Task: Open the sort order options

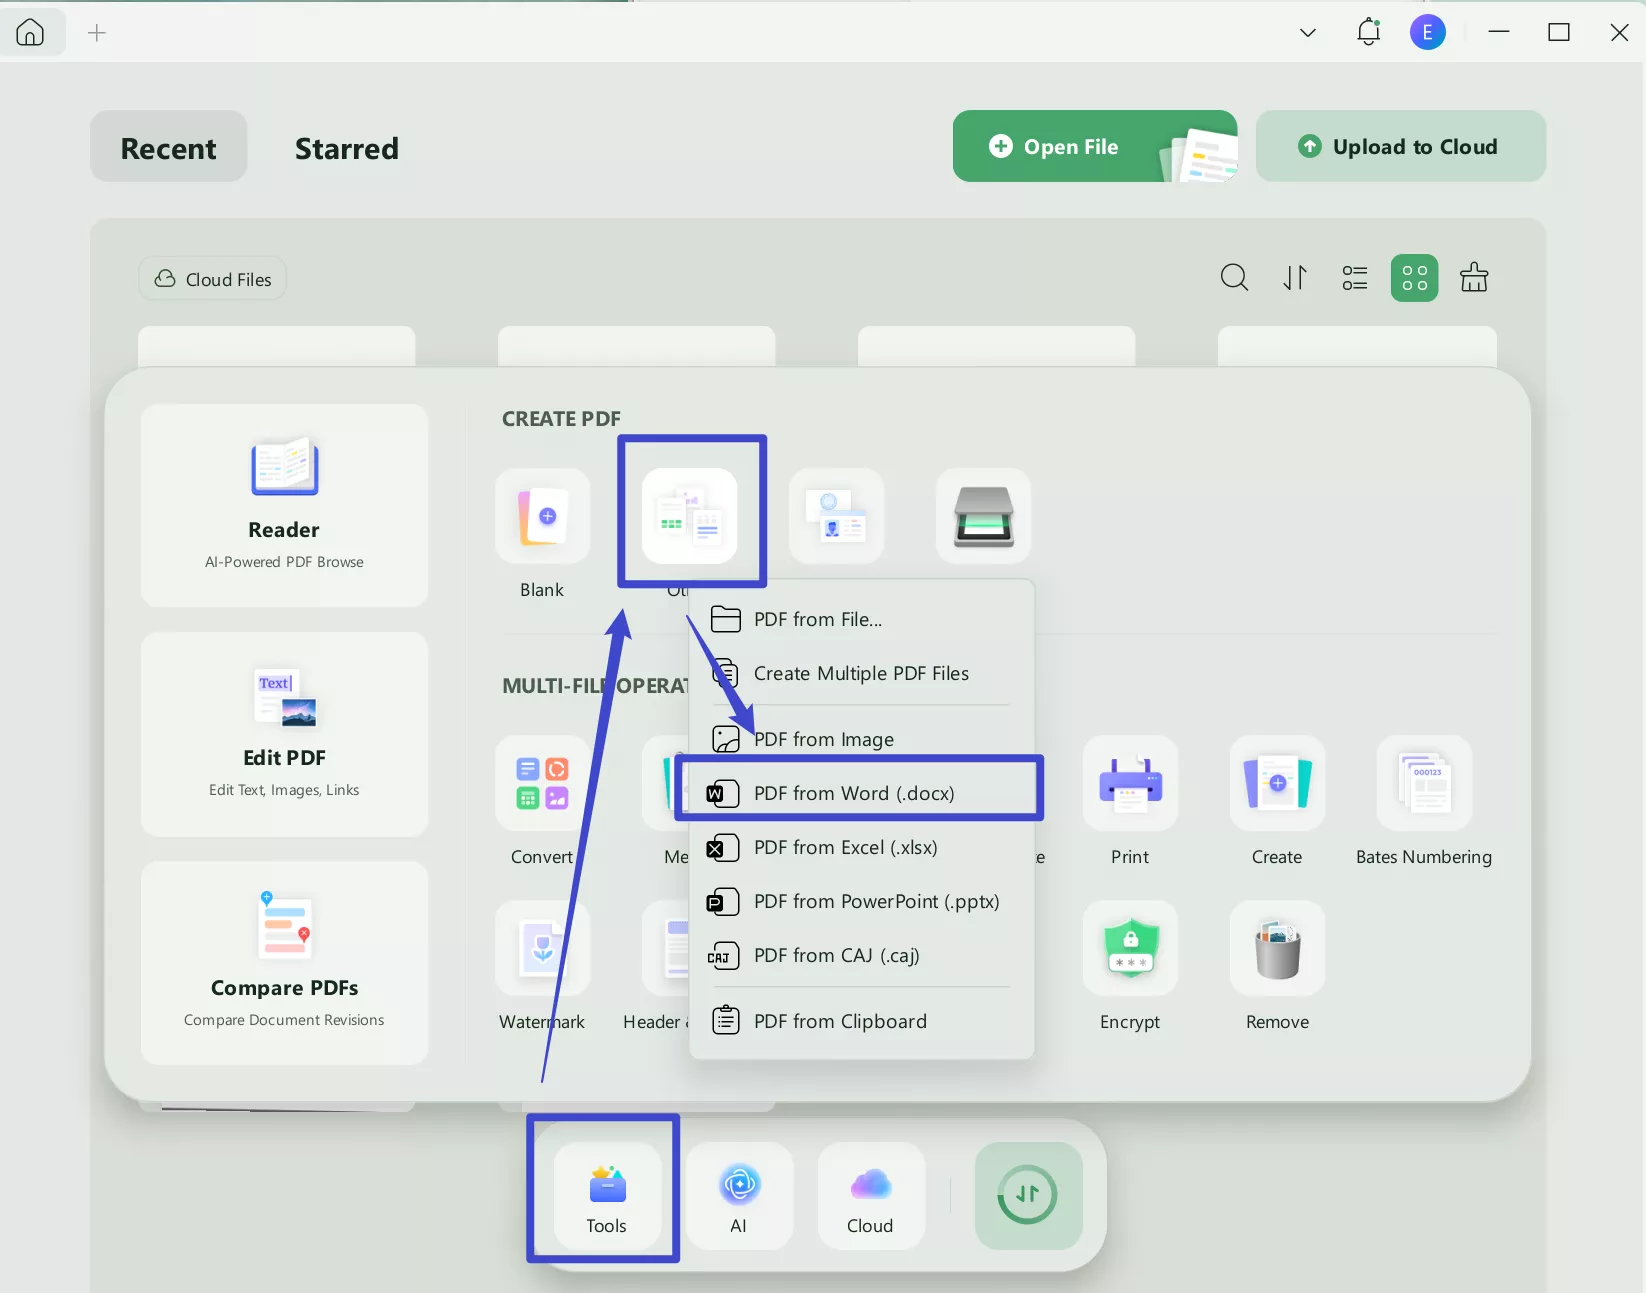Action: (x=1295, y=278)
